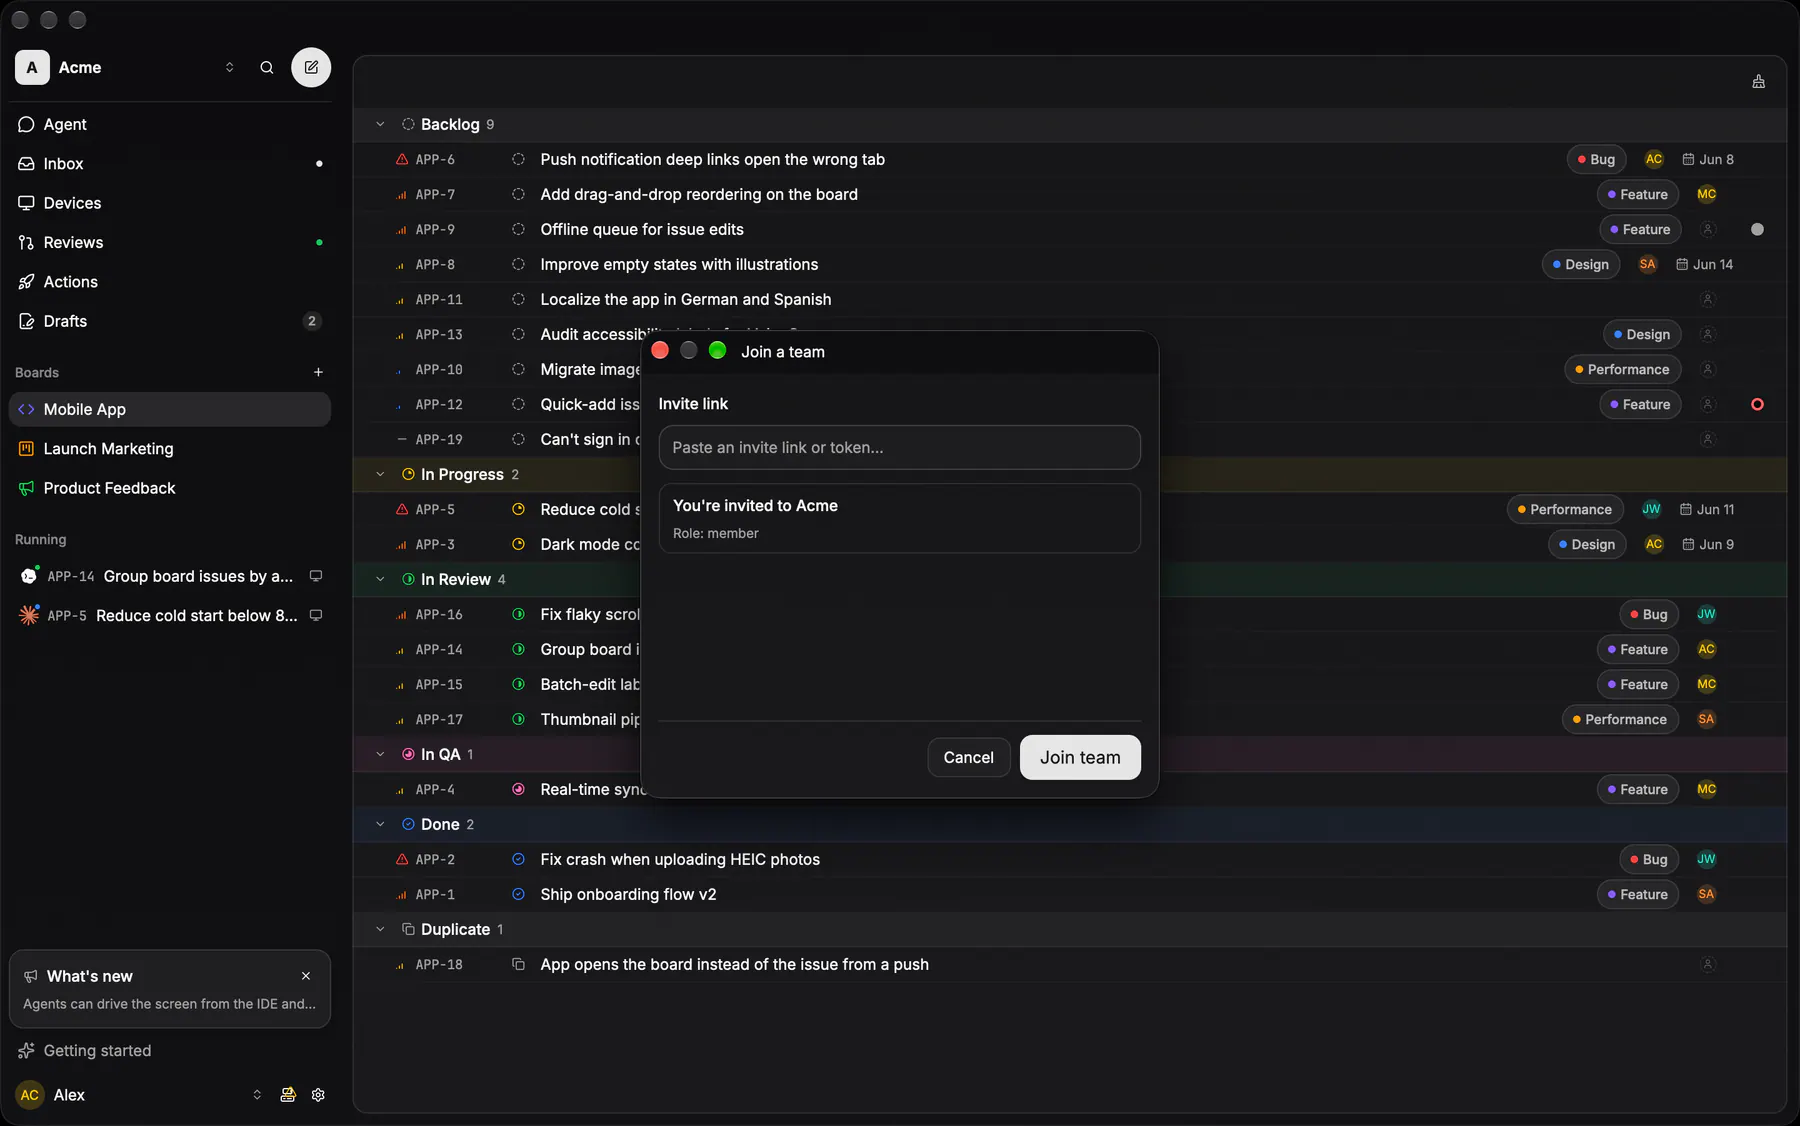This screenshot has width=1800, height=1126.
Task: Click the status circle of APP-7
Action: point(518,195)
